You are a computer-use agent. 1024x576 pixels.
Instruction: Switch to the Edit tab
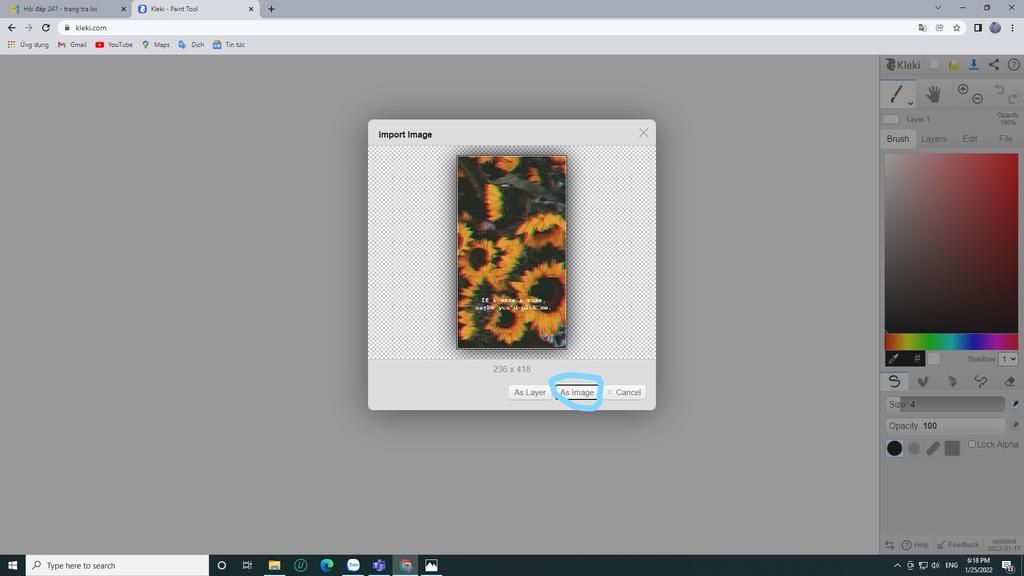click(x=970, y=138)
